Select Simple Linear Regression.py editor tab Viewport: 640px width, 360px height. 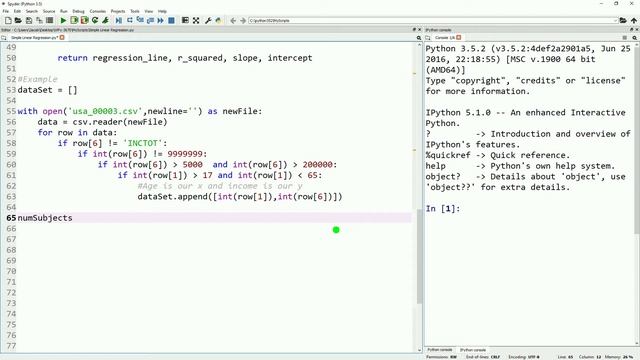[34, 38]
